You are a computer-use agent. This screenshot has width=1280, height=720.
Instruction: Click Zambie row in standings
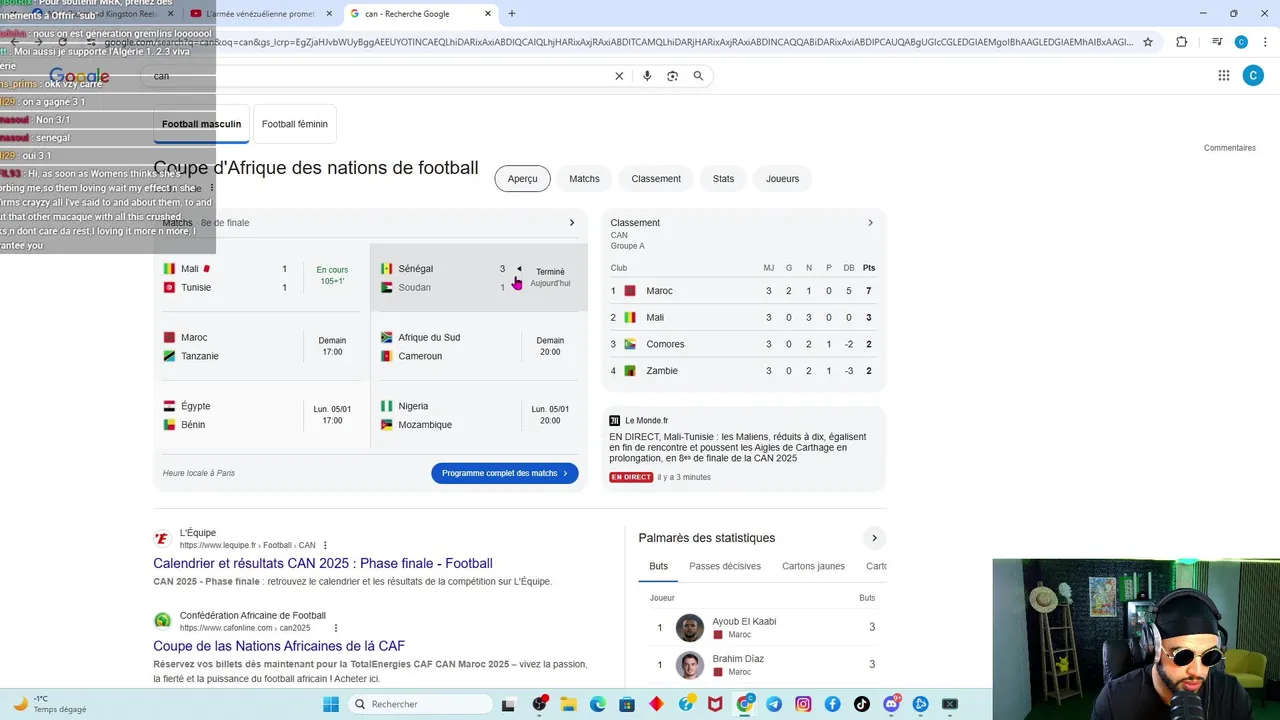point(743,371)
